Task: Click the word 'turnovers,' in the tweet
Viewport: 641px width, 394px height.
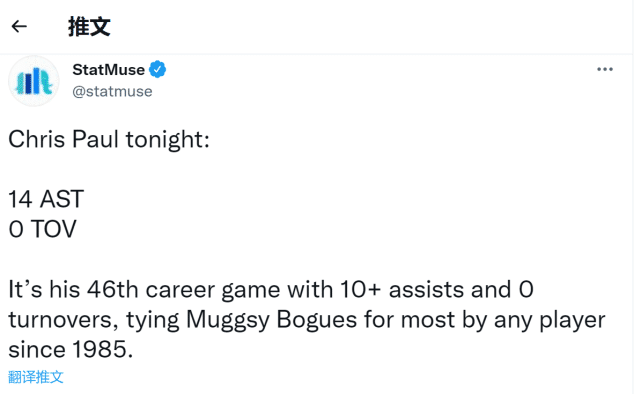Action: [x=63, y=320]
